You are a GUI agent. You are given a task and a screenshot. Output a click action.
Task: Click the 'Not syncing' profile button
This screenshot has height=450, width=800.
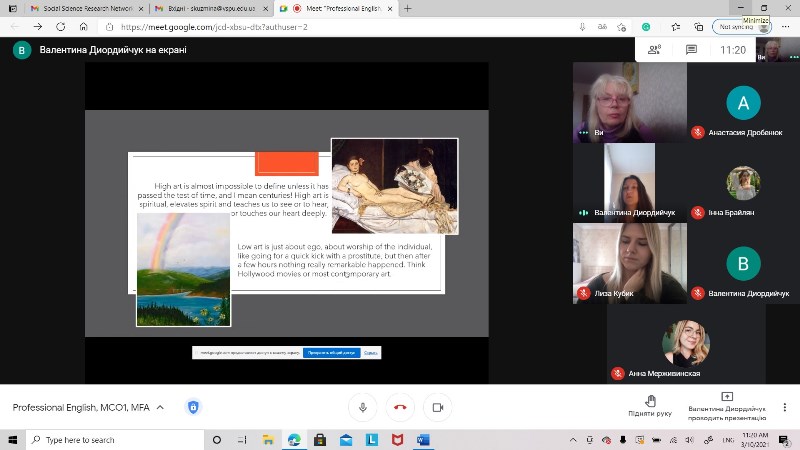pos(741,27)
